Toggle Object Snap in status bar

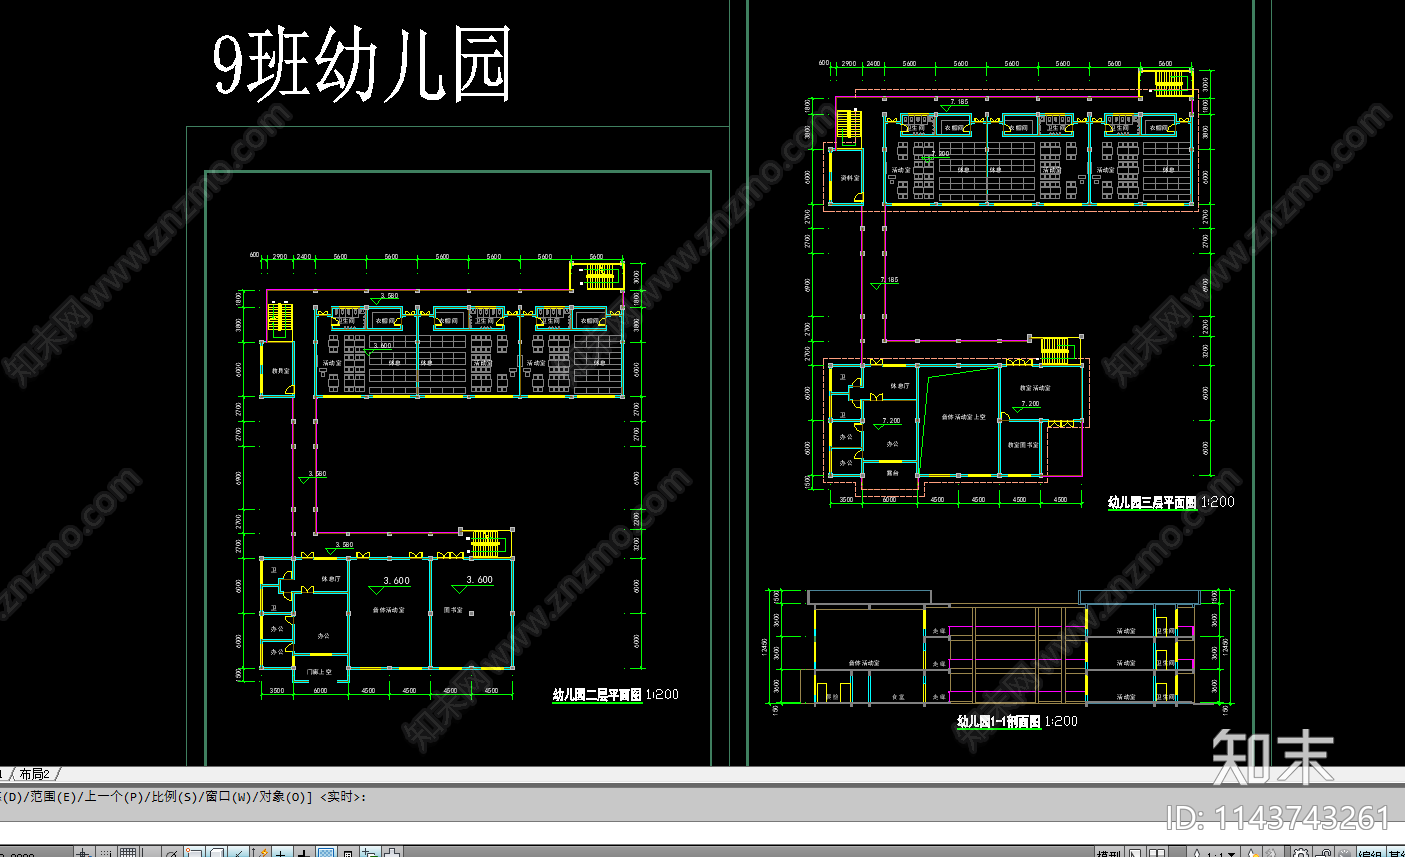(x=193, y=852)
